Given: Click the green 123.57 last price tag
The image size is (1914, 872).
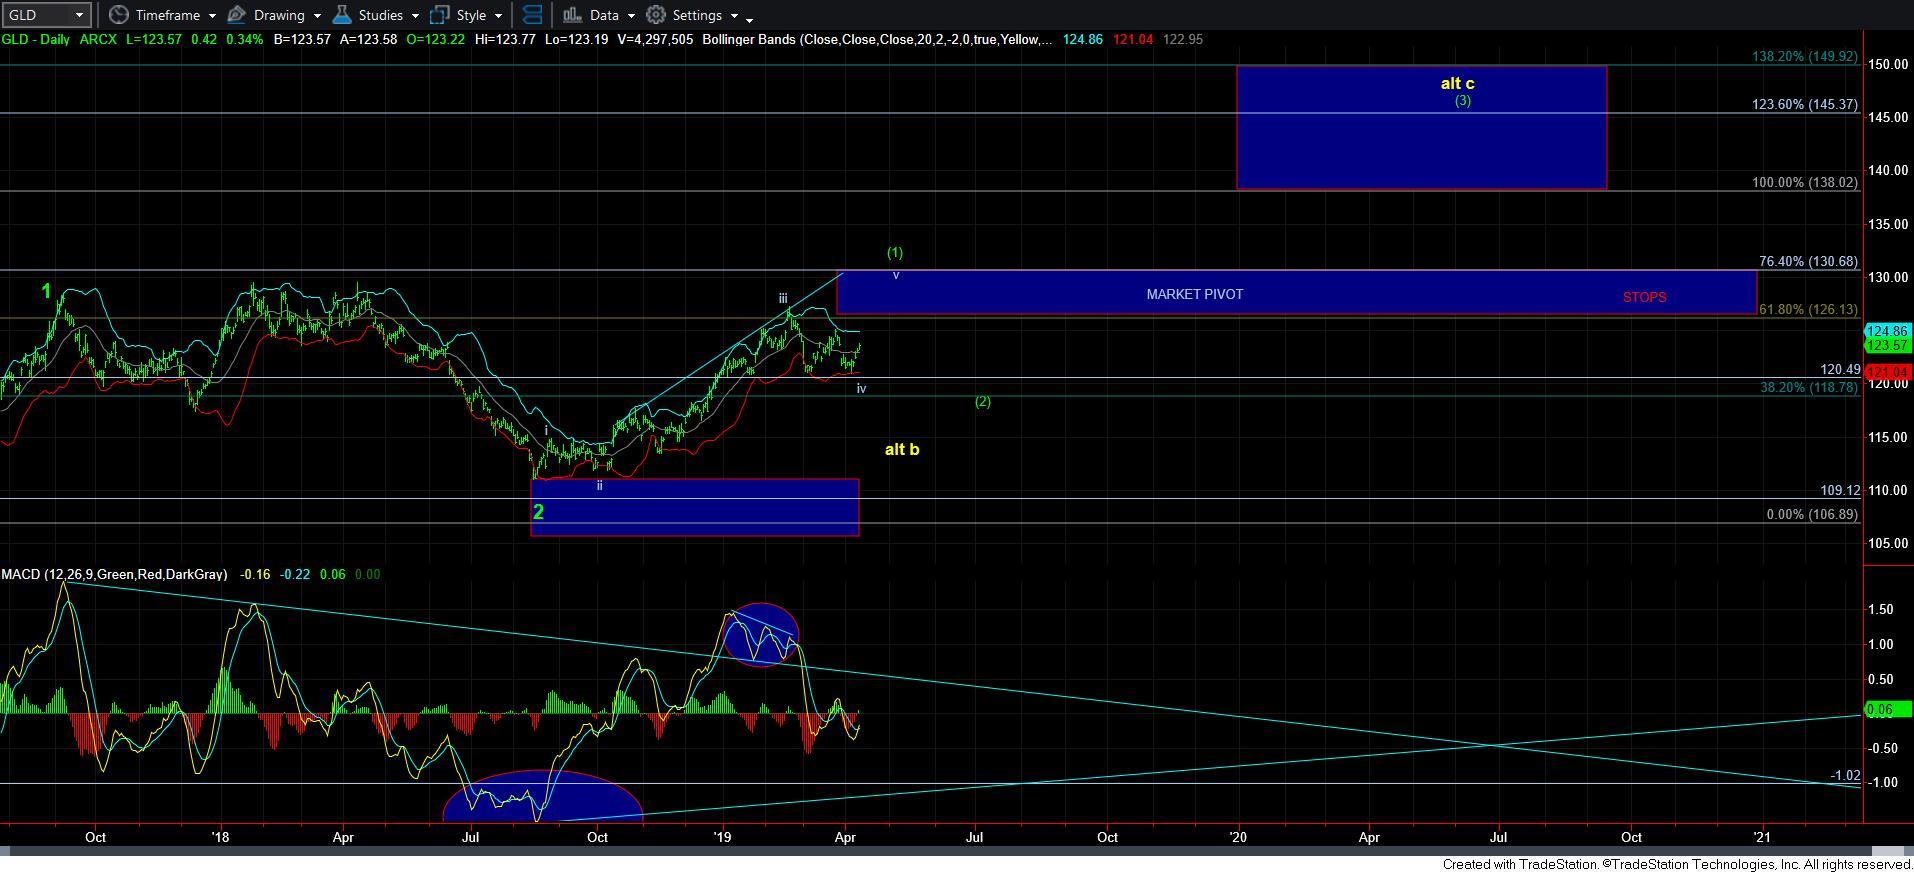Looking at the screenshot, I should [x=1889, y=345].
